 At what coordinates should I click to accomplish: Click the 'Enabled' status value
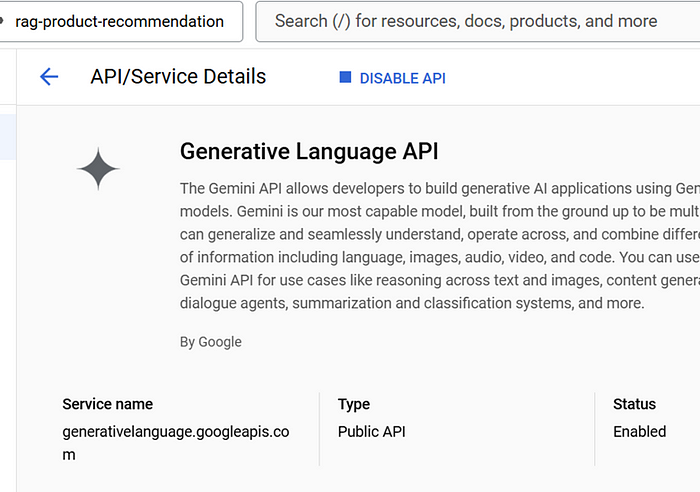click(x=639, y=432)
